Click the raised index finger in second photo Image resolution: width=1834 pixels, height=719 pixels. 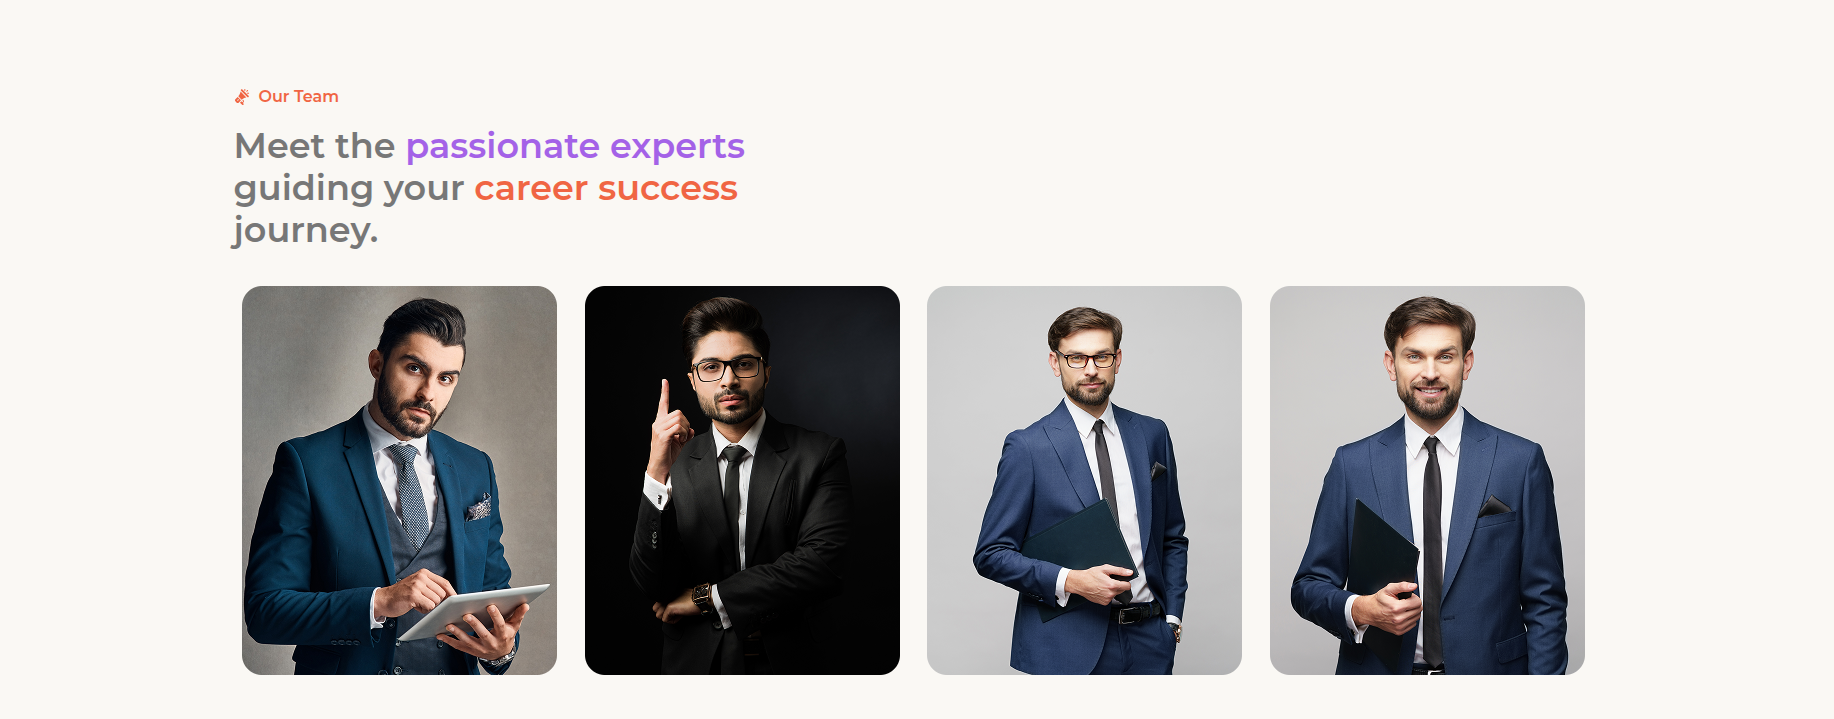tap(662, 400)
